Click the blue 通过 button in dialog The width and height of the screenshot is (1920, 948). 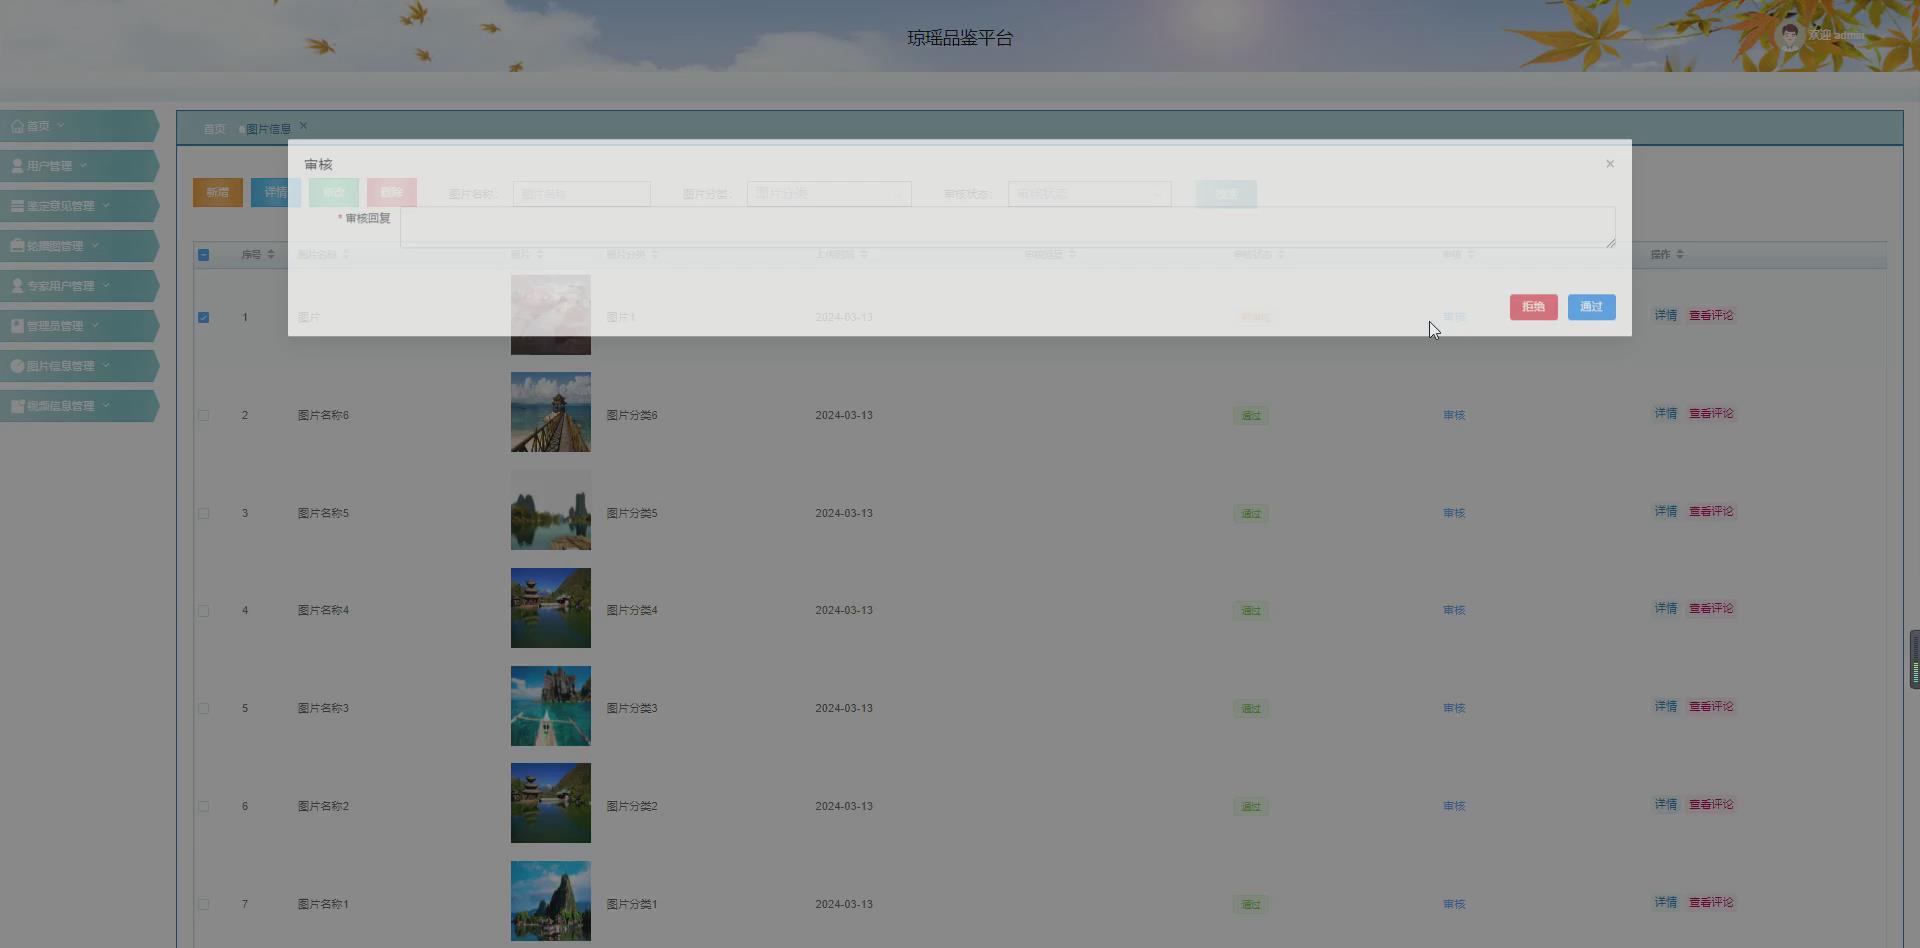(x=1591, y=307)
